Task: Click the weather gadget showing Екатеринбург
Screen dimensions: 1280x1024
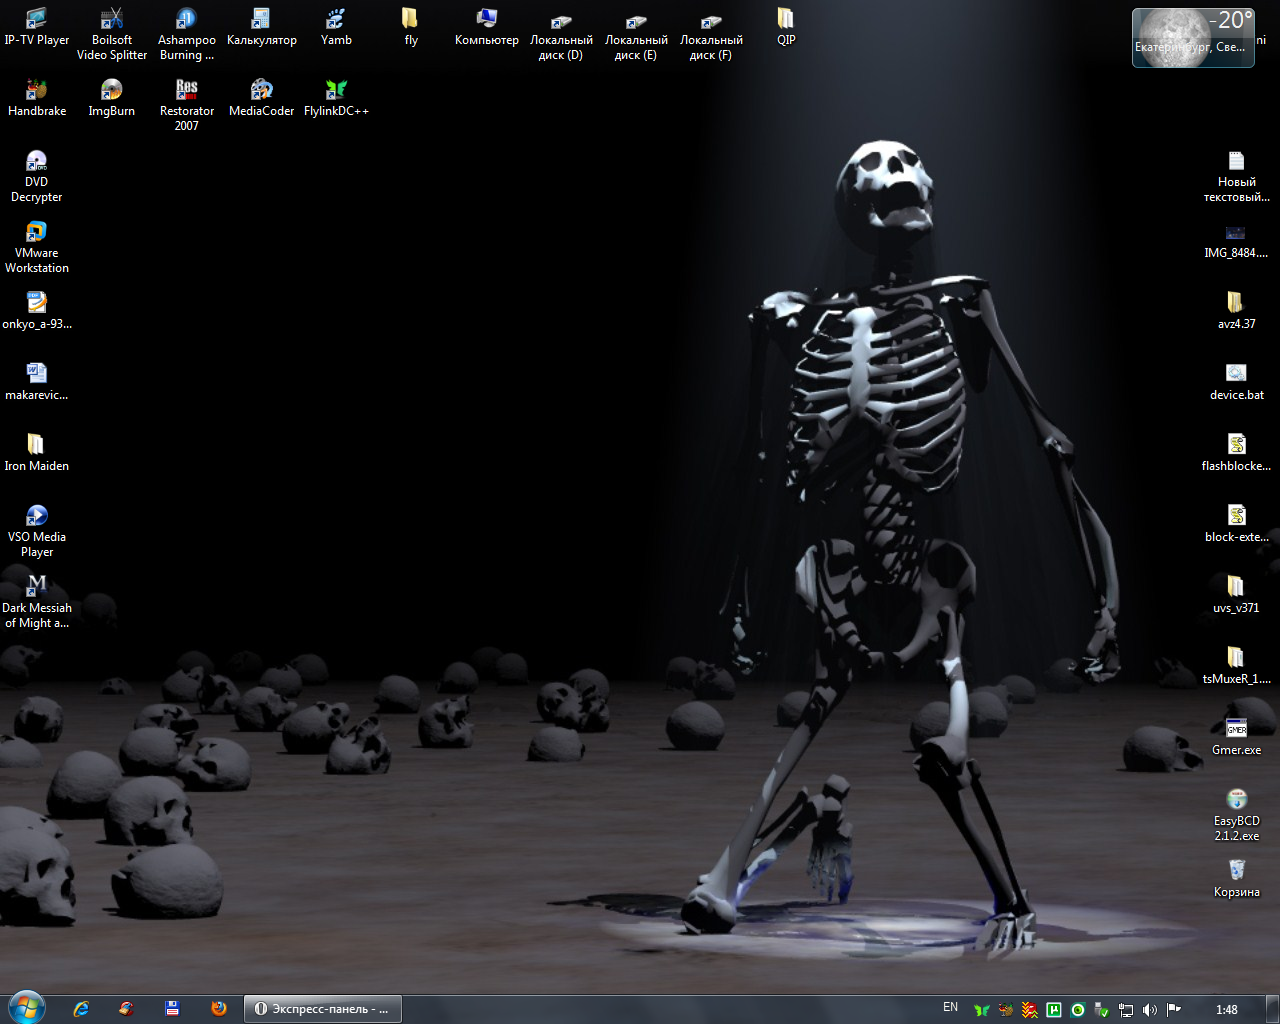Action: coord(1193,38)
